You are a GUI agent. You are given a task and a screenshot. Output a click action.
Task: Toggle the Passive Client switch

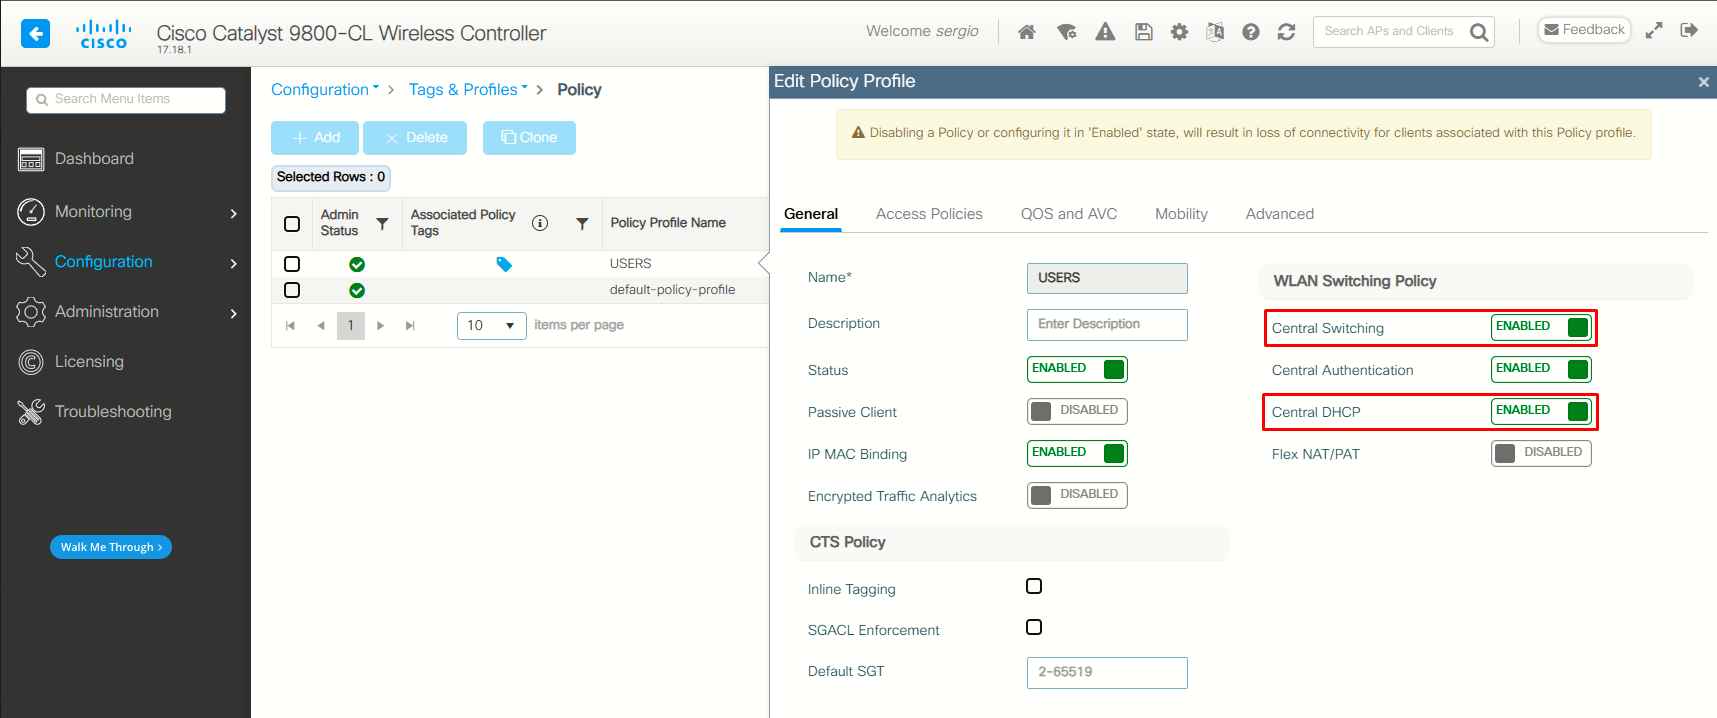(1077, 411)
